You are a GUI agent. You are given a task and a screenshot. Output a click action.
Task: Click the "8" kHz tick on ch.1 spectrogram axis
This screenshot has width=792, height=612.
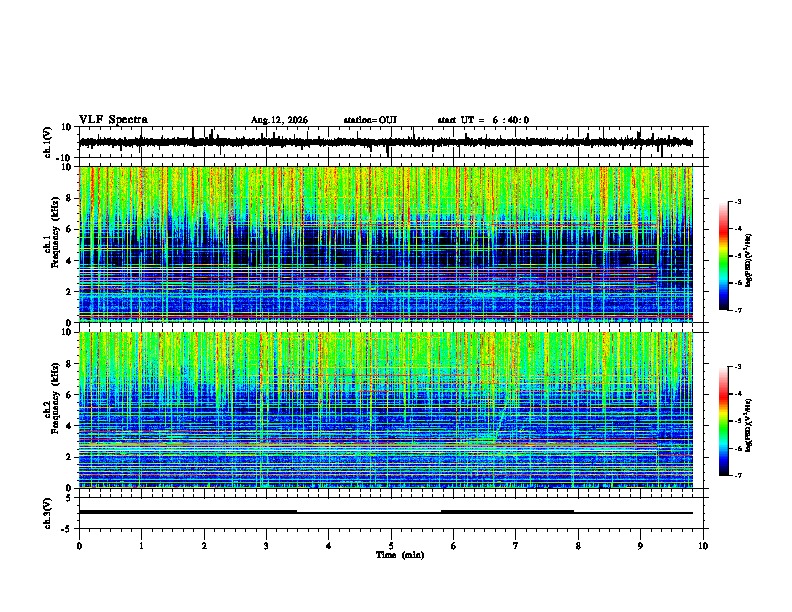coord(70,199)
